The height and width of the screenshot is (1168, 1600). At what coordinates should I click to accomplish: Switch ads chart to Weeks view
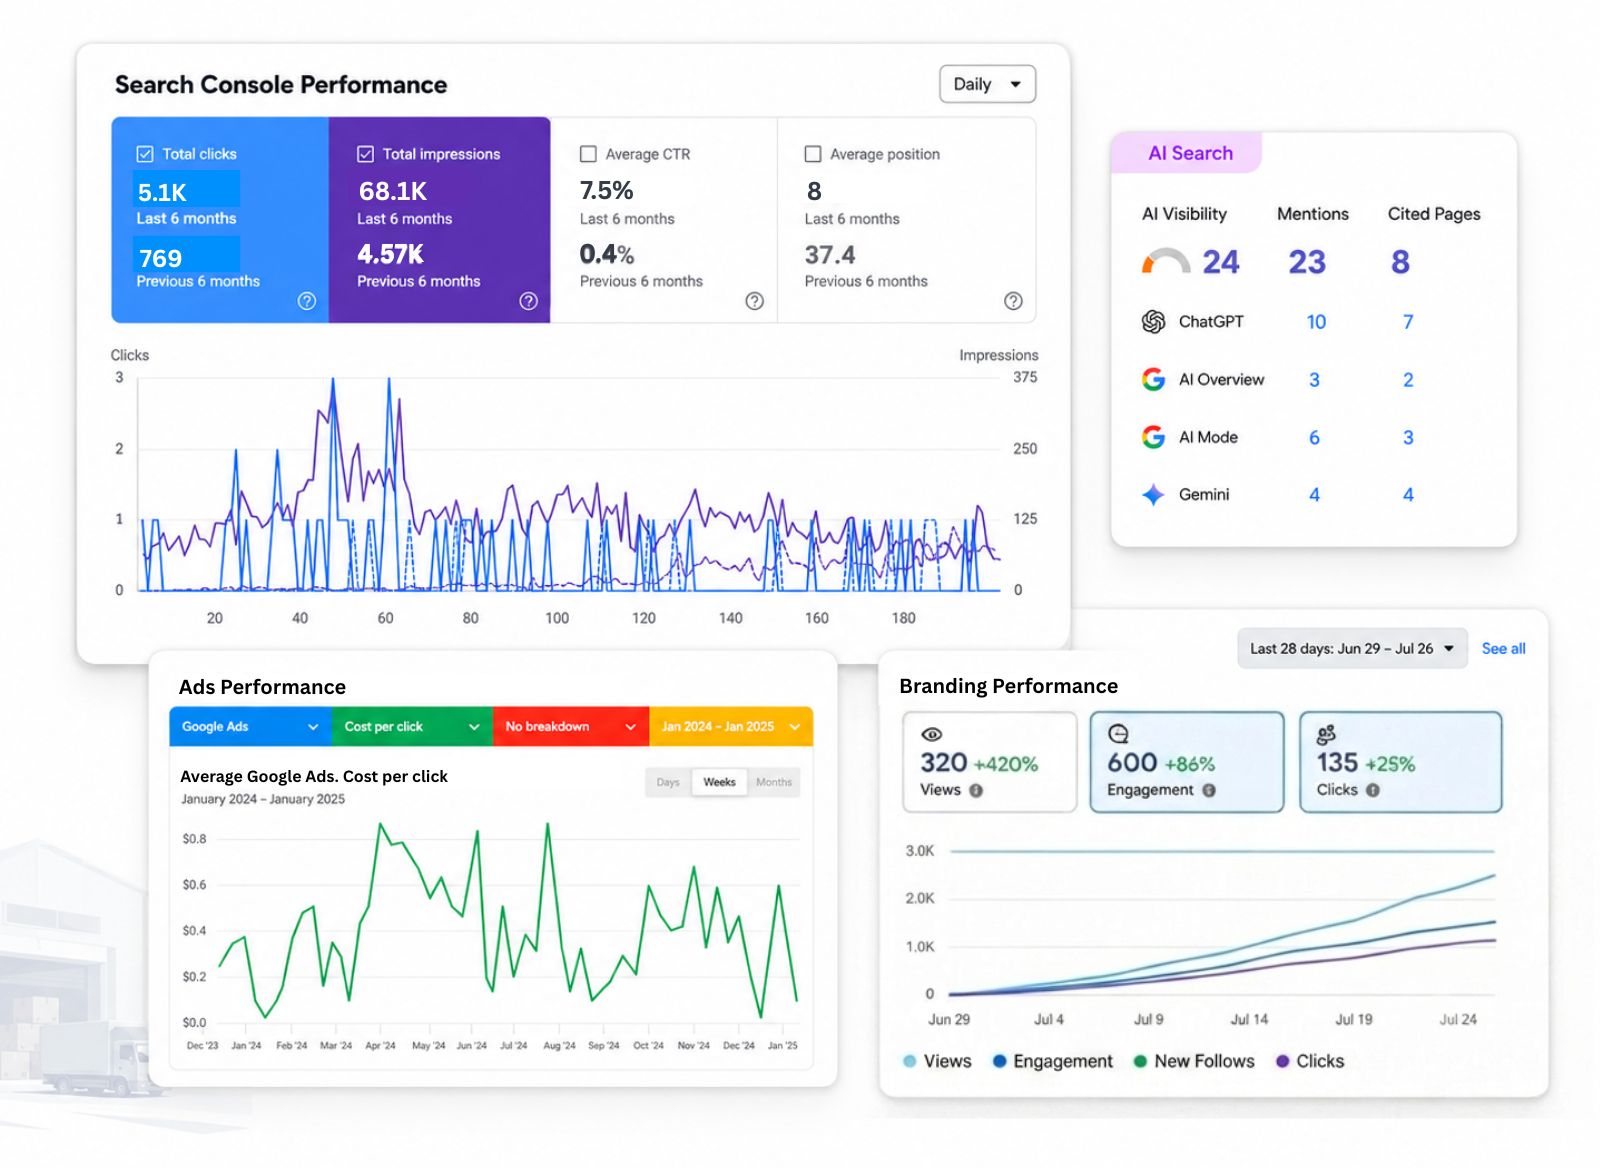coord(719,782)
